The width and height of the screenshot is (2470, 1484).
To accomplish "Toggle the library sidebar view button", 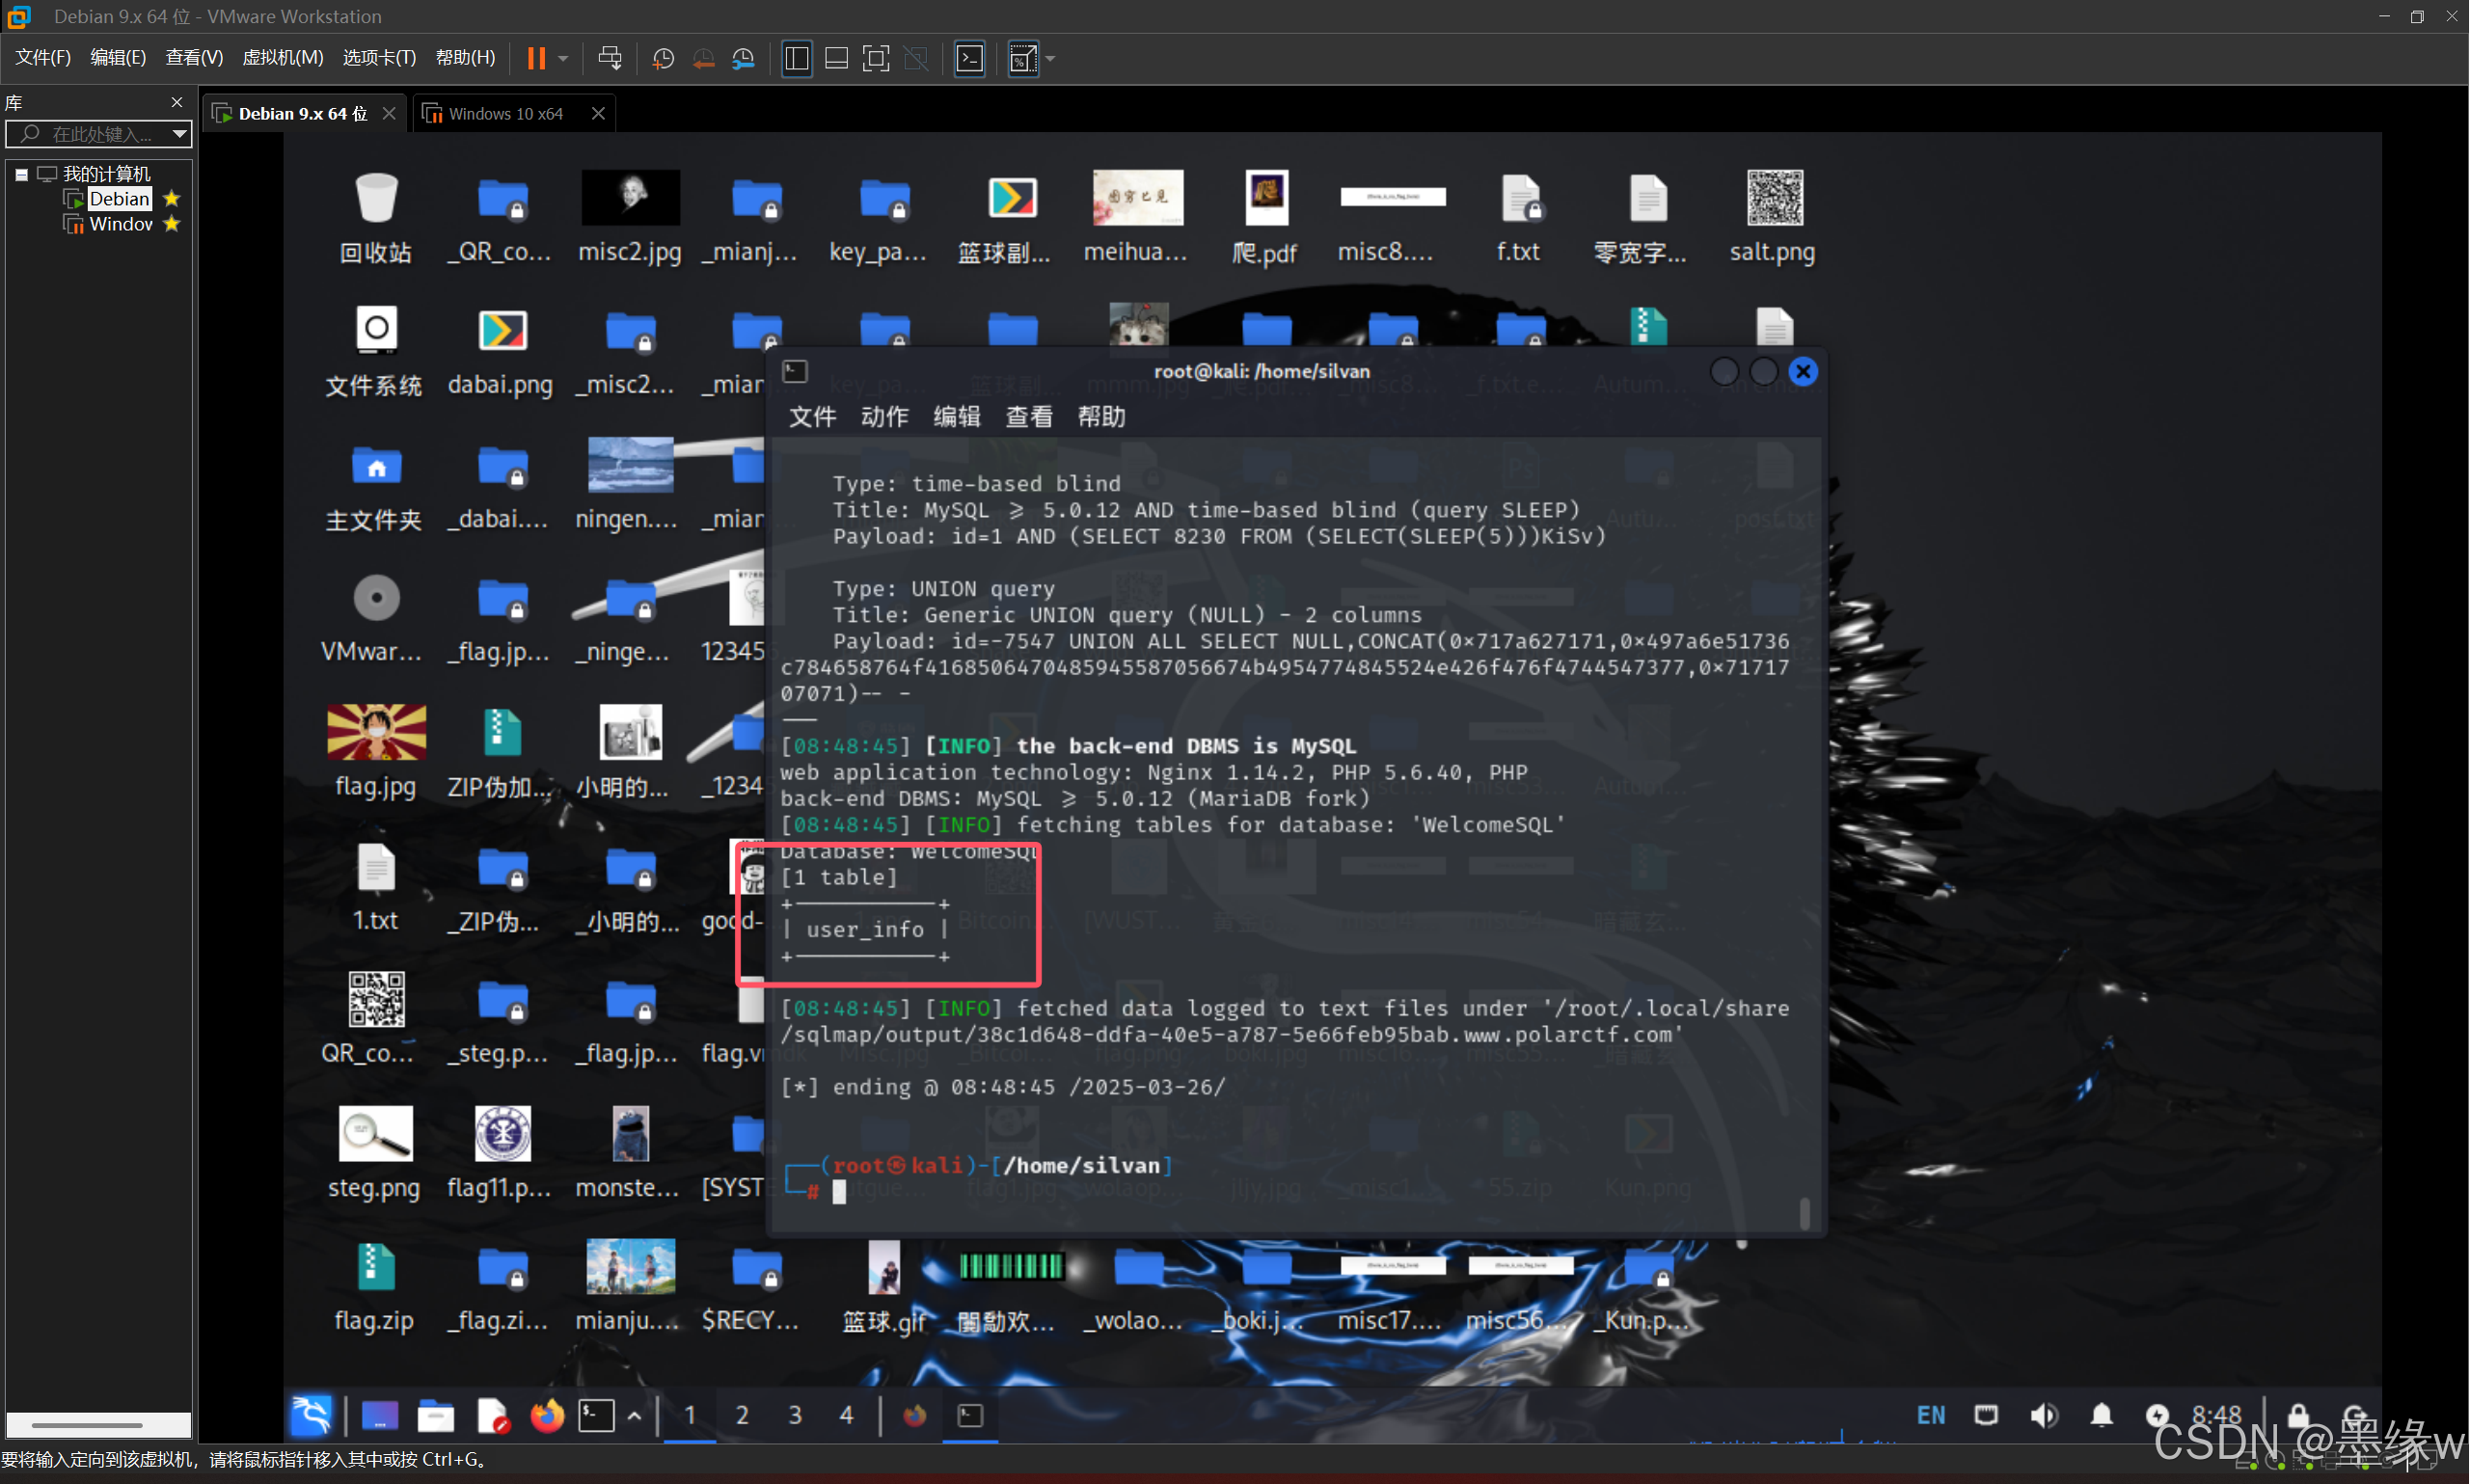I will pos(797,58).
